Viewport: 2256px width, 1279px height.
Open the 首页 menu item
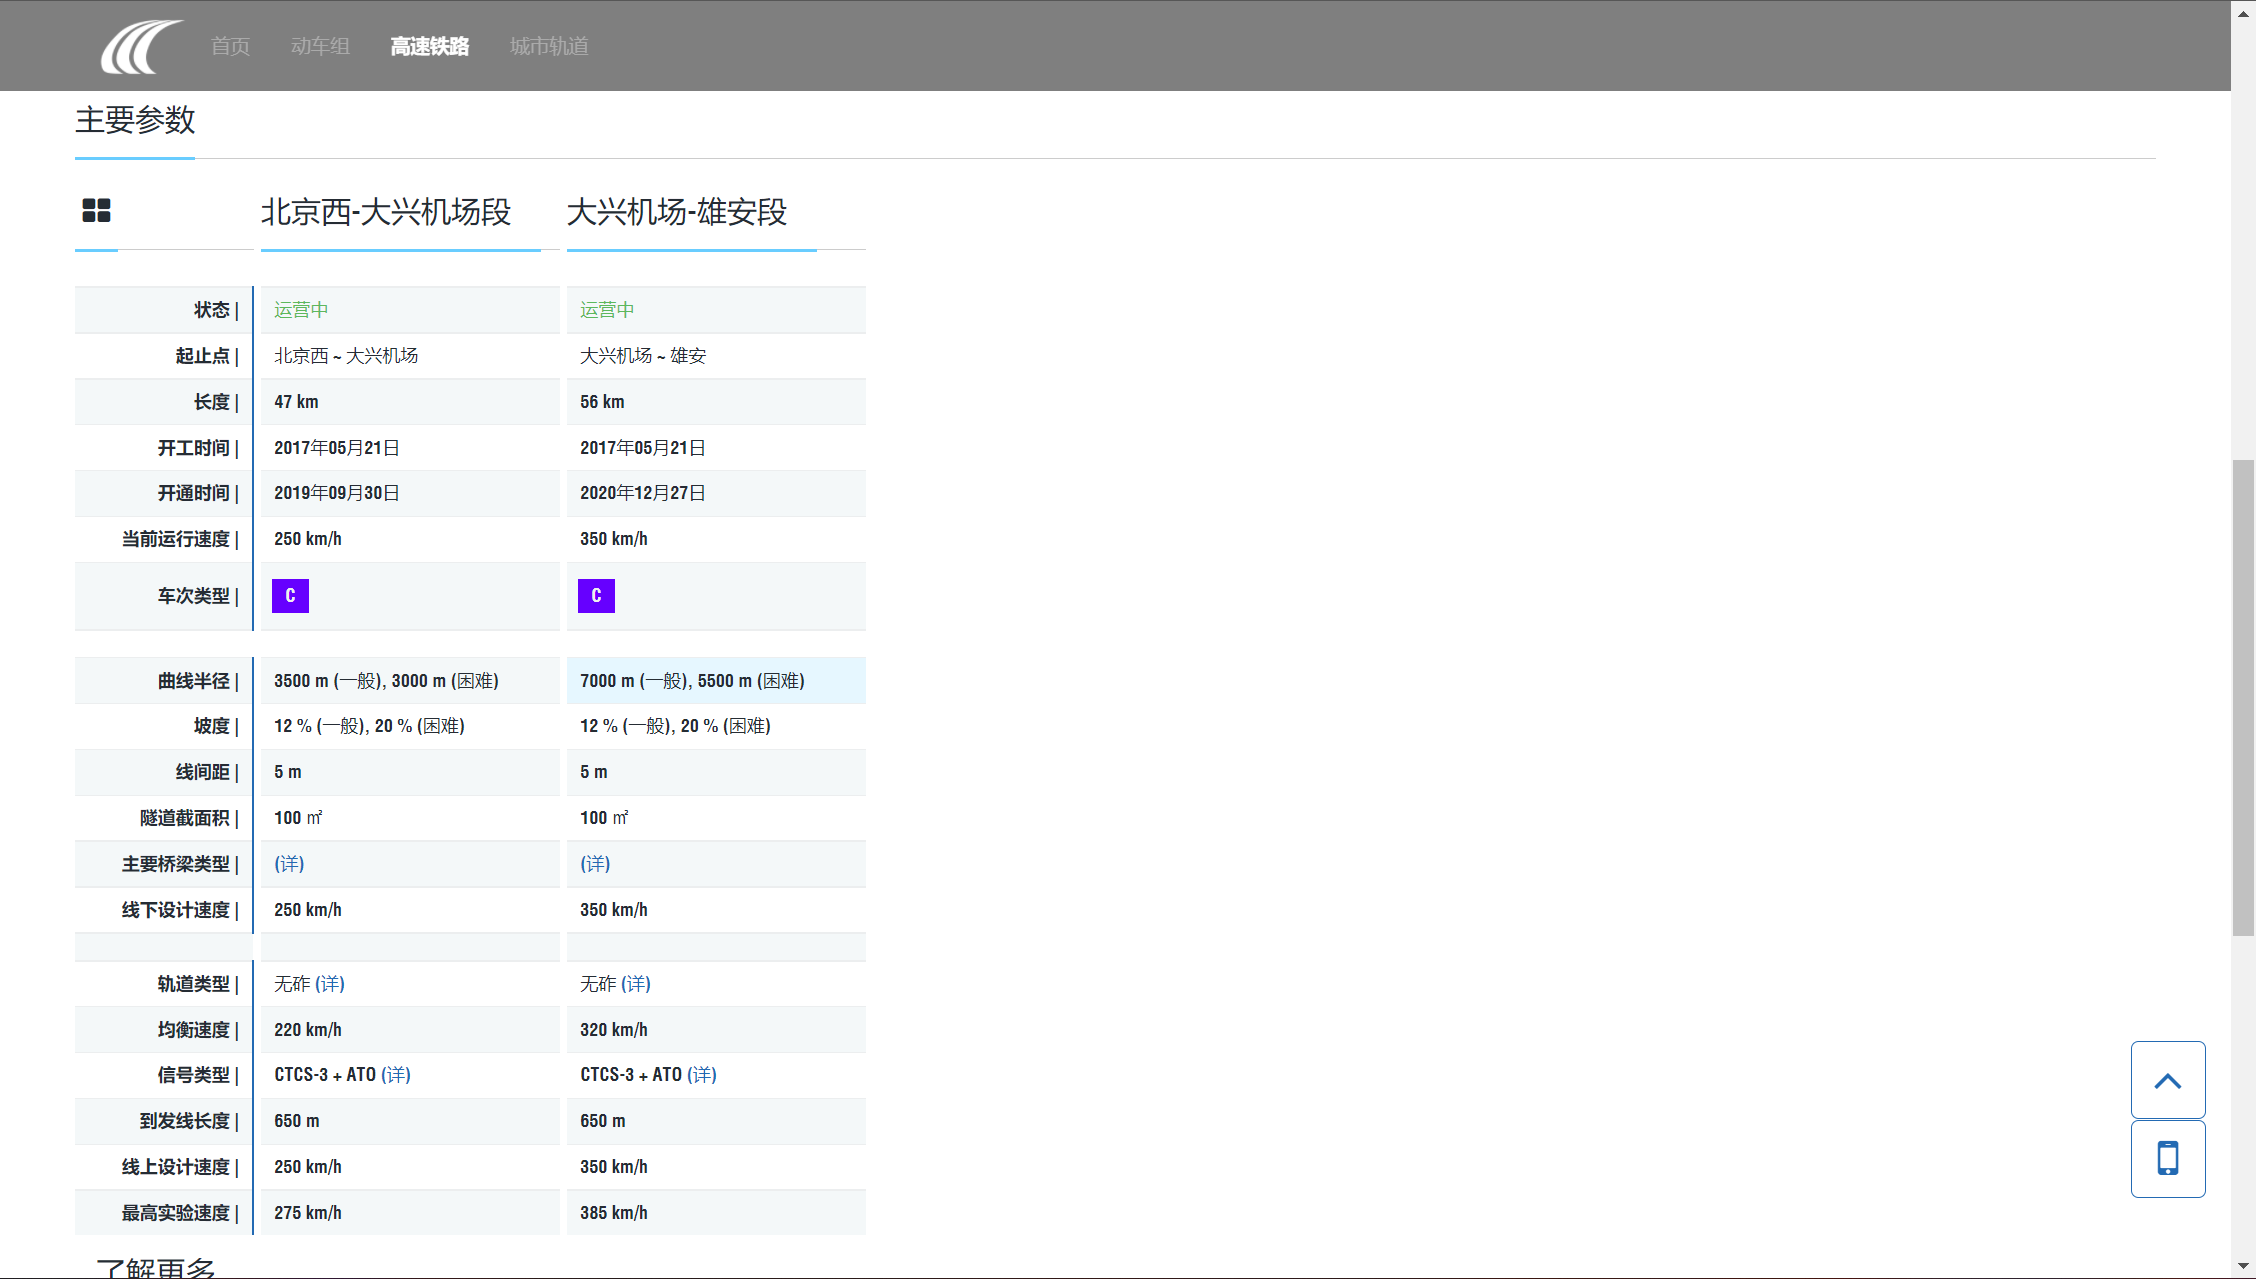230,46
